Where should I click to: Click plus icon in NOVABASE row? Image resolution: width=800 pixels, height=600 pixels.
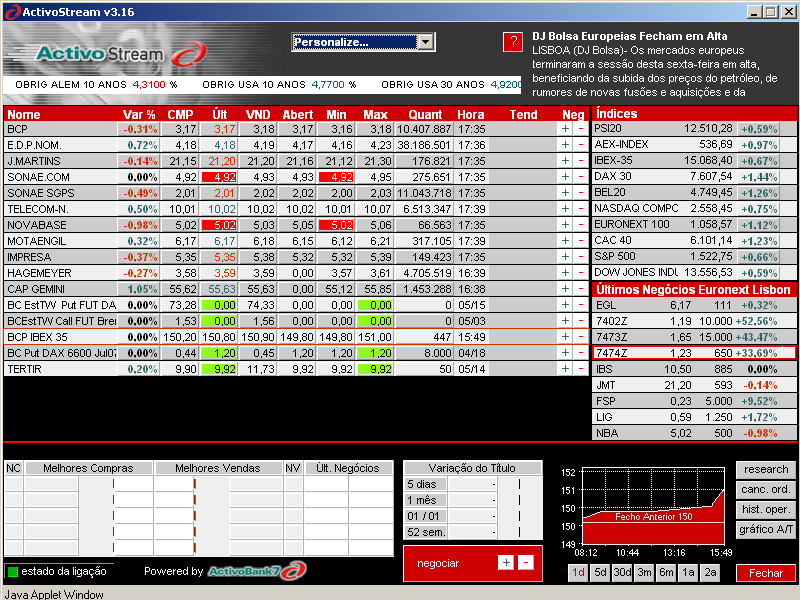(565, 225)
